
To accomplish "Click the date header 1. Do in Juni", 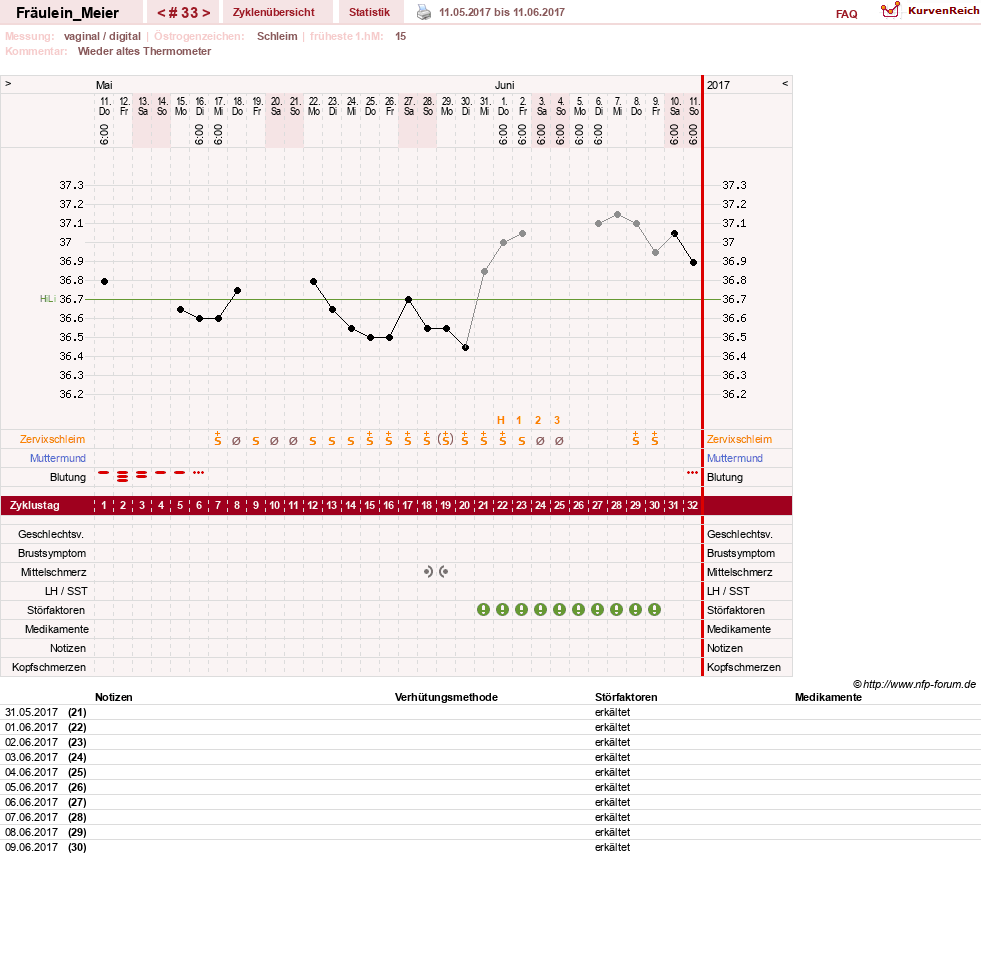I will click(503, 106).
